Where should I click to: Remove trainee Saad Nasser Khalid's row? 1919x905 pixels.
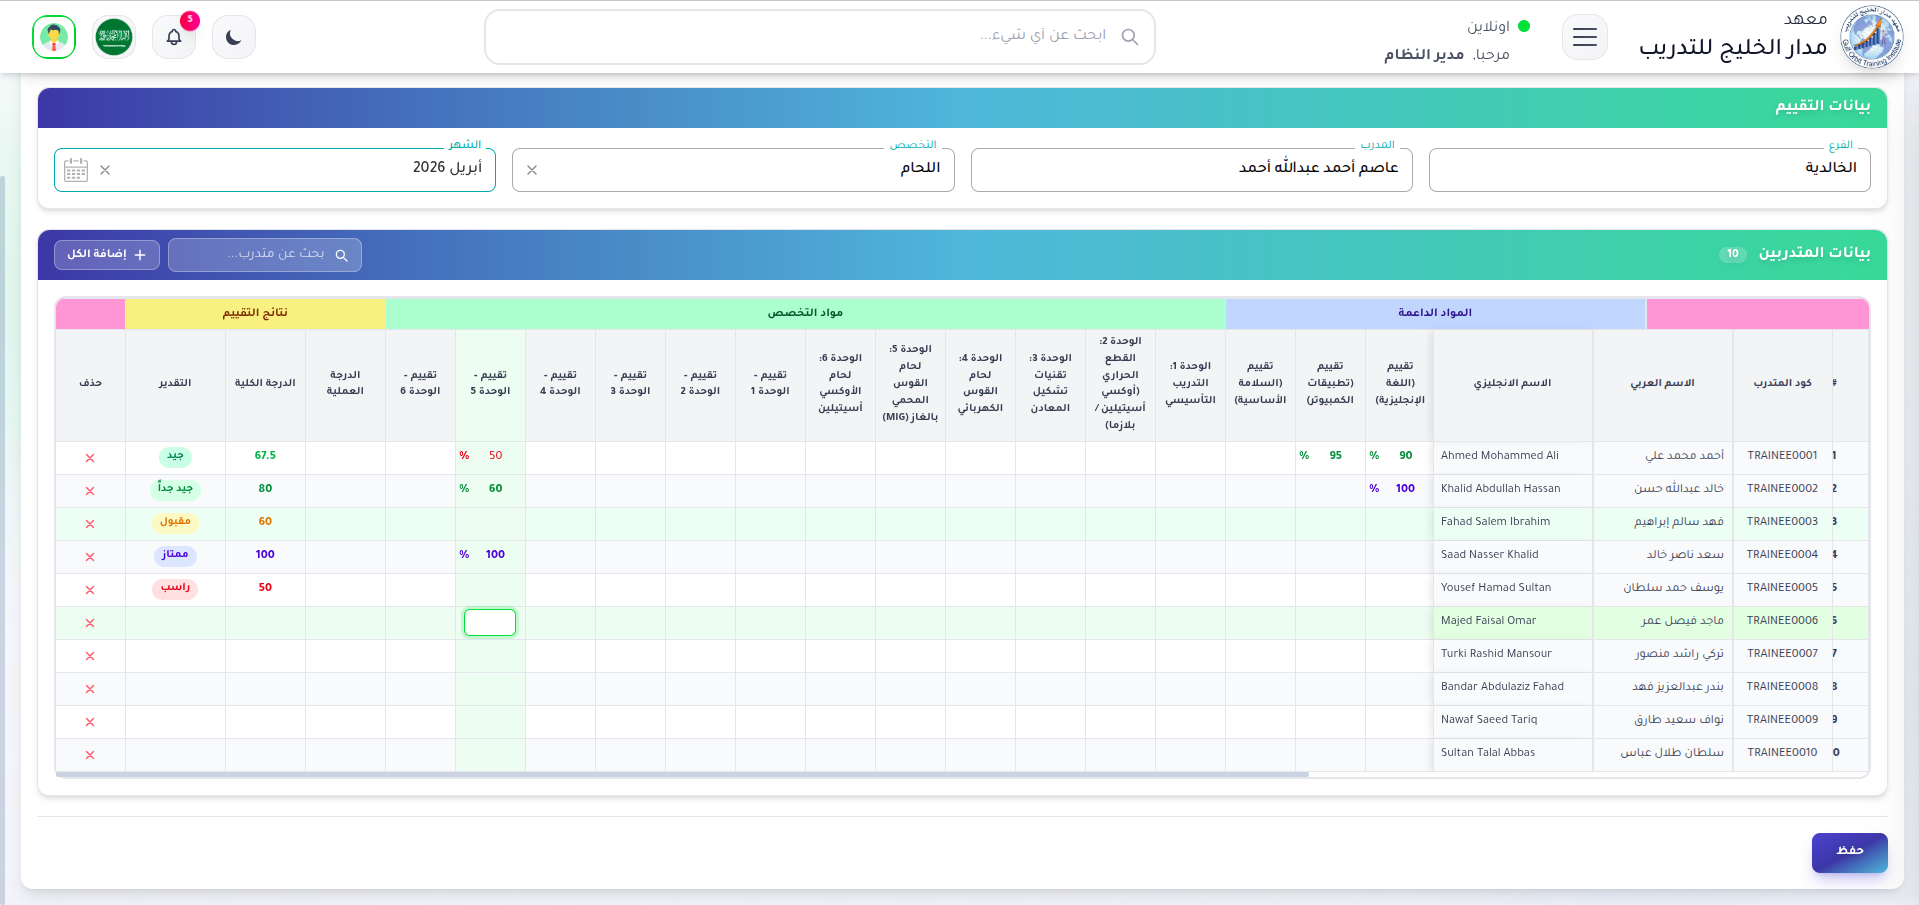(90, 557)
